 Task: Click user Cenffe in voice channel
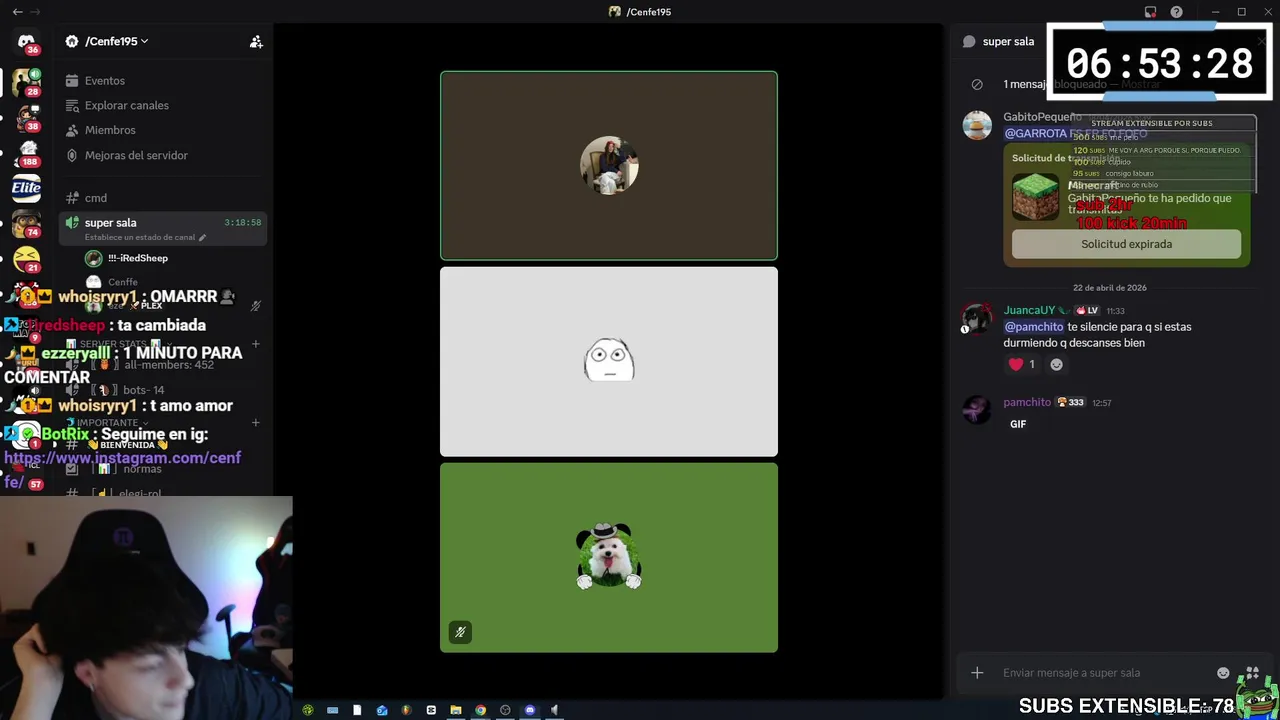point(122,282)
